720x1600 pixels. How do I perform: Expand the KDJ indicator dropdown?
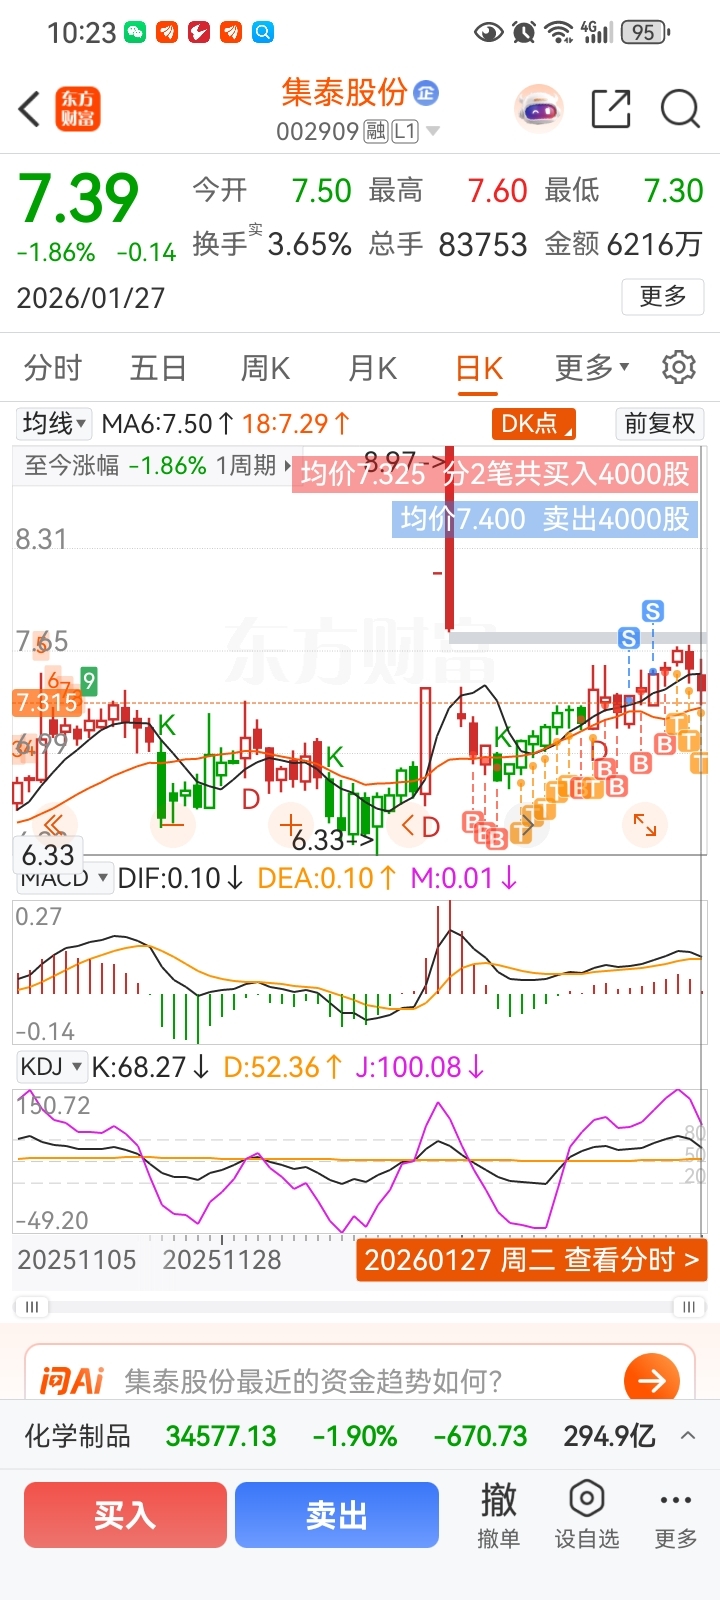[51, 1067]
